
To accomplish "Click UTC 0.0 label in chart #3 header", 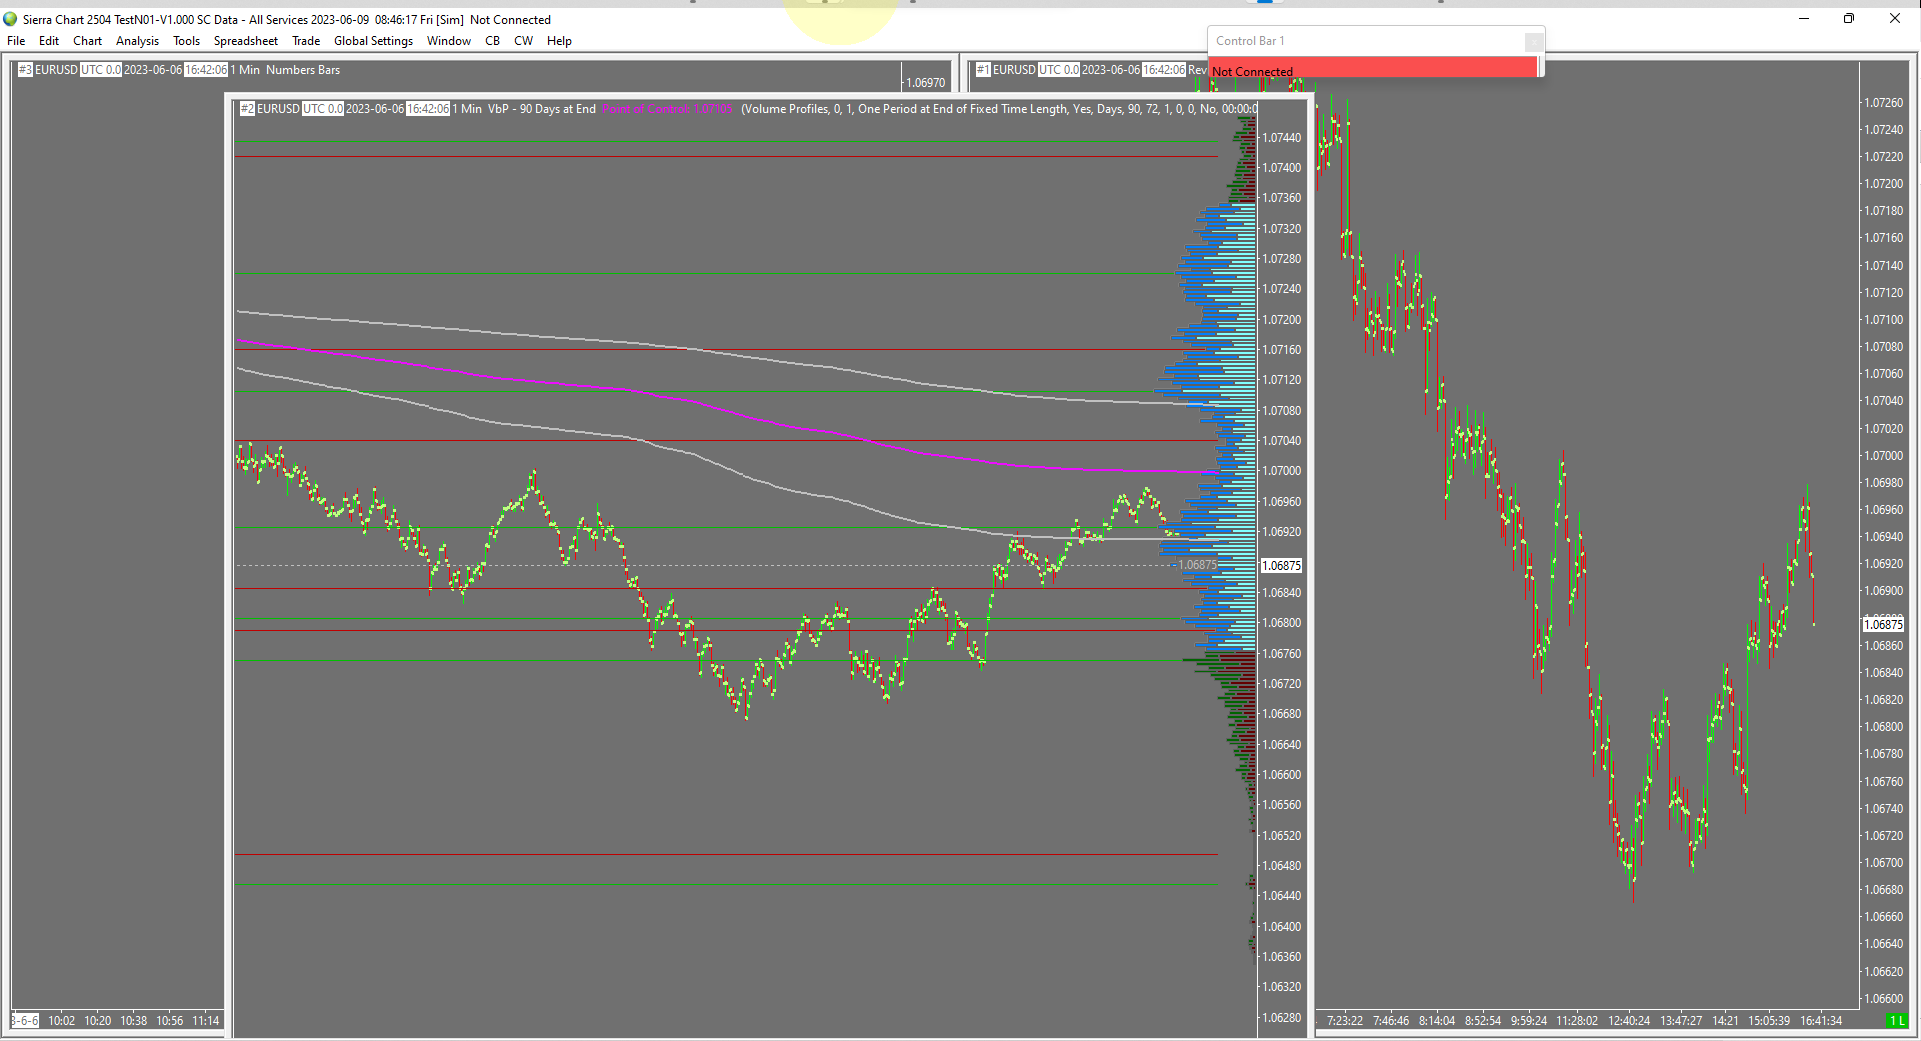I will pos(101,70).
